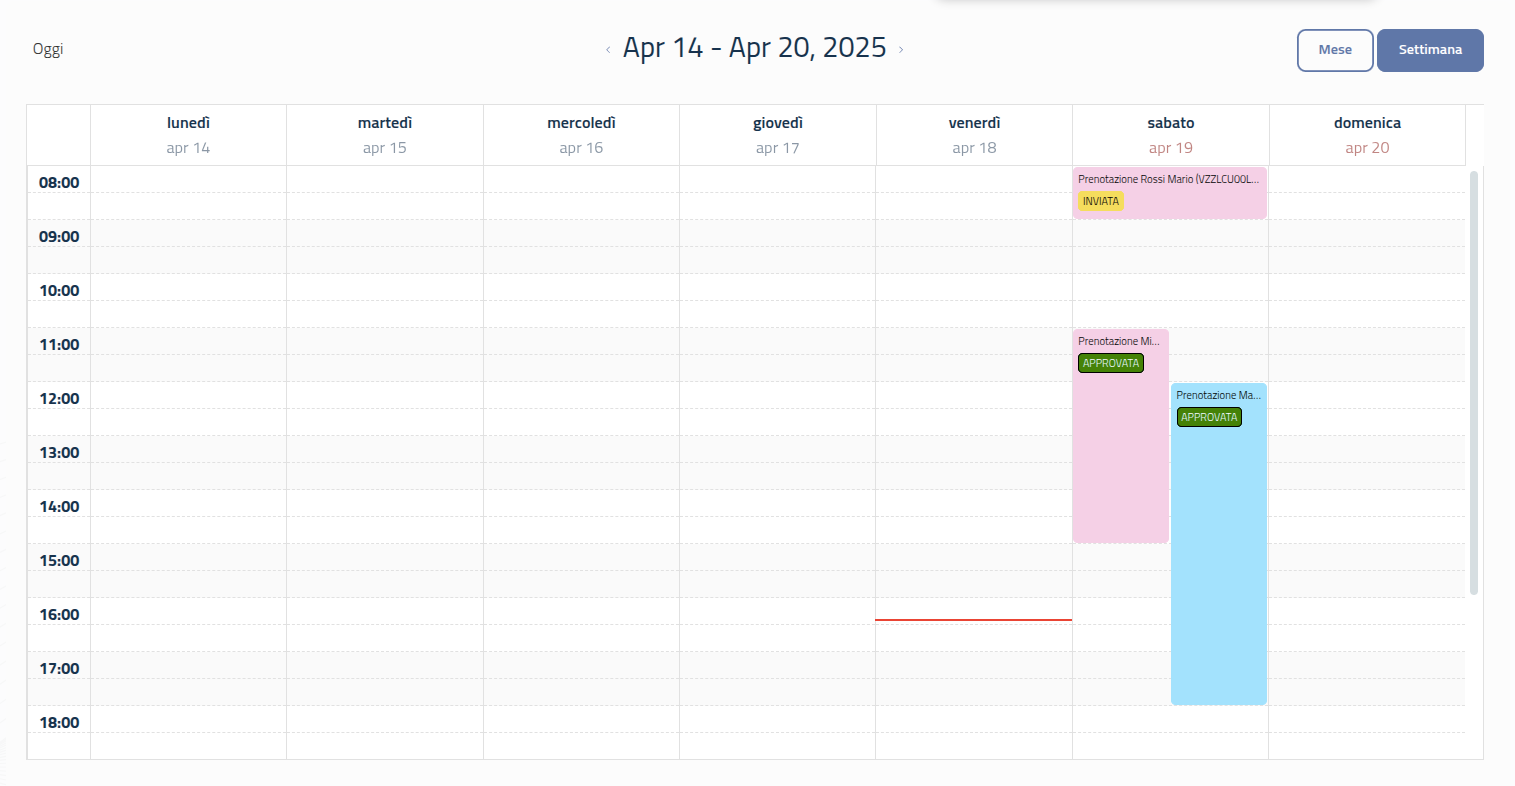
Task: Click the Oggi today button
Action: coord(48,49)
